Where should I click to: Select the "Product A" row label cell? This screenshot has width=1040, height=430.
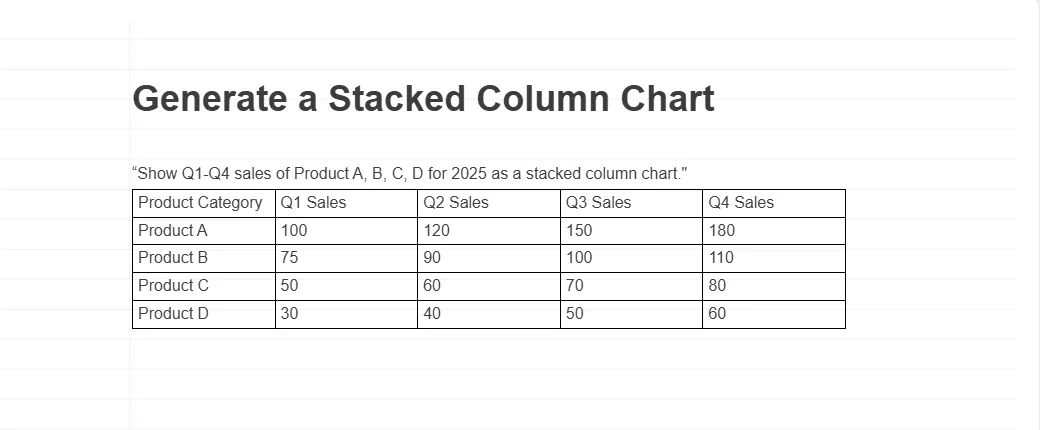173,231
